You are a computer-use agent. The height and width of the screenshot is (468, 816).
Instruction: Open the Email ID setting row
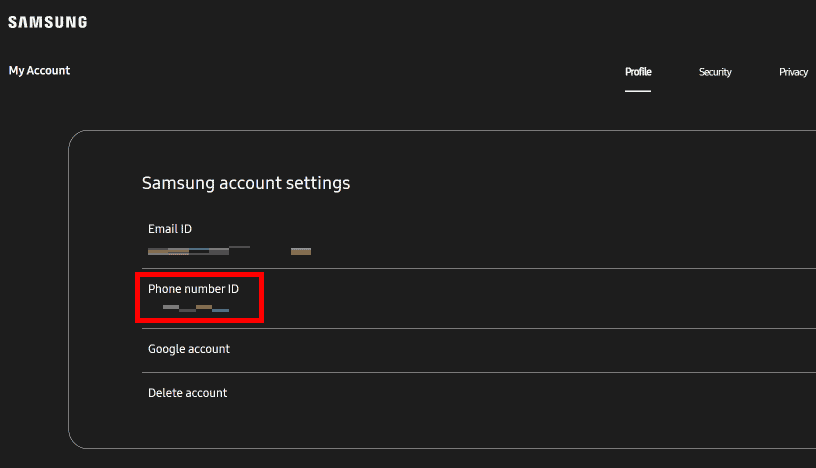479,239
